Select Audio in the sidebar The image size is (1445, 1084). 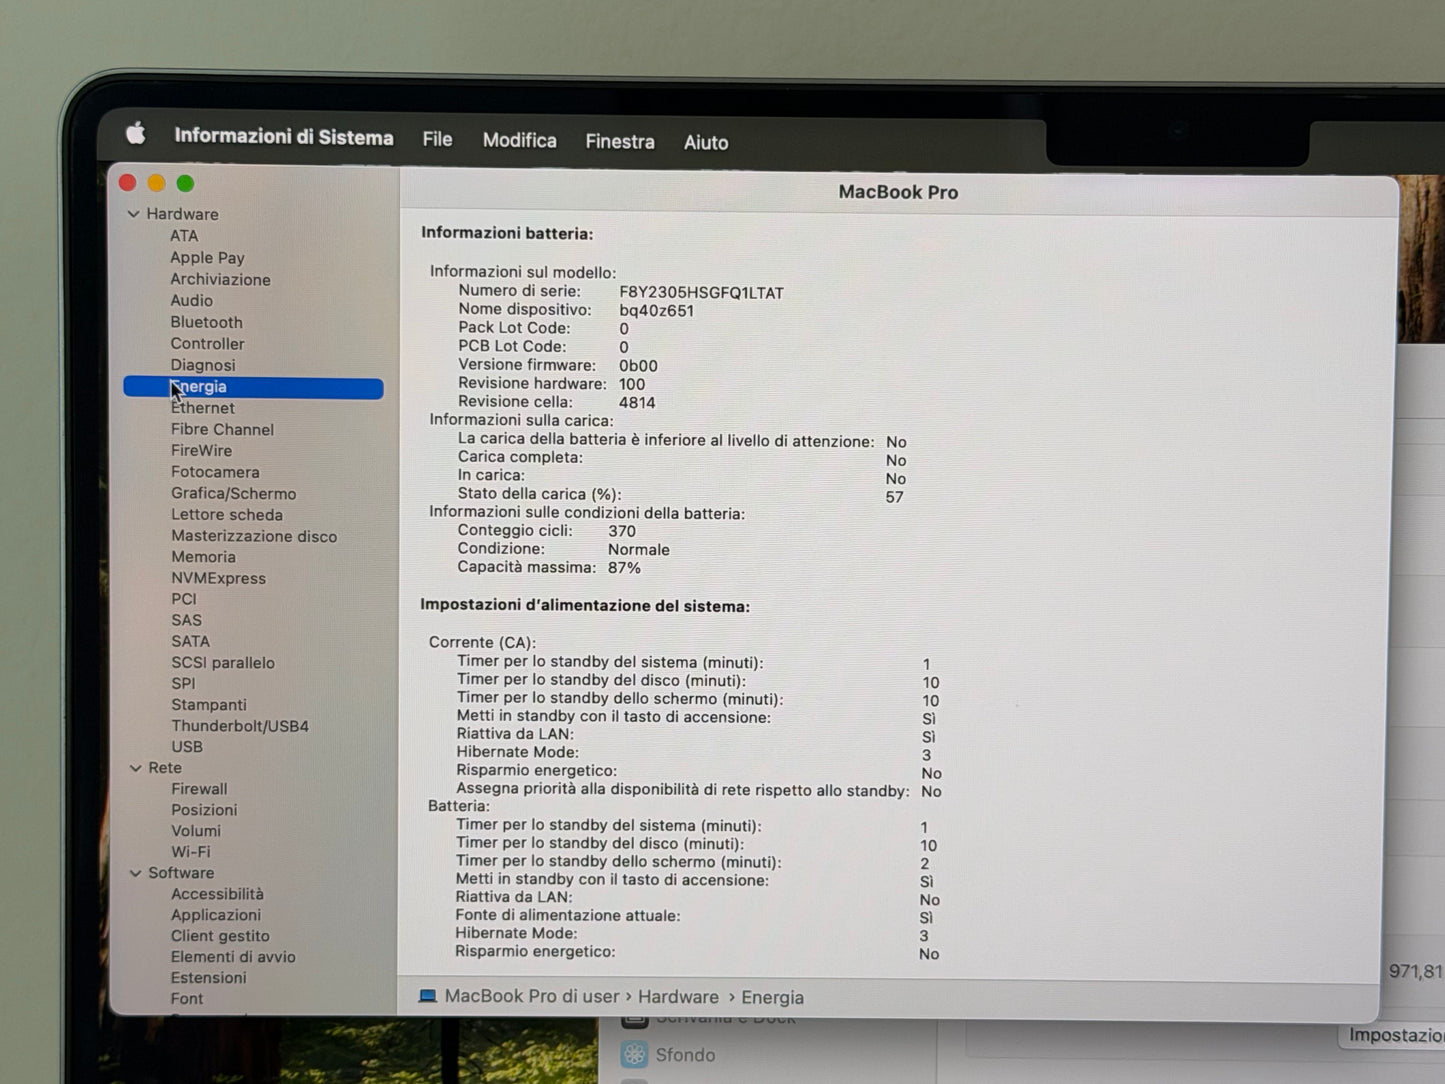(191, 301)
